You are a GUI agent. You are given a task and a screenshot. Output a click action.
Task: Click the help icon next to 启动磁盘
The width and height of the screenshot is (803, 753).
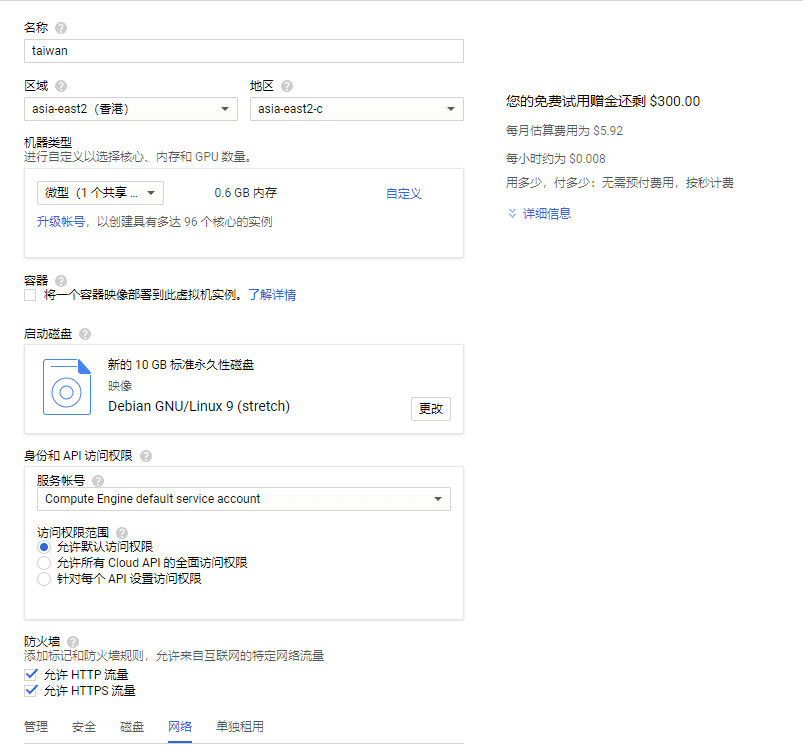85,334
